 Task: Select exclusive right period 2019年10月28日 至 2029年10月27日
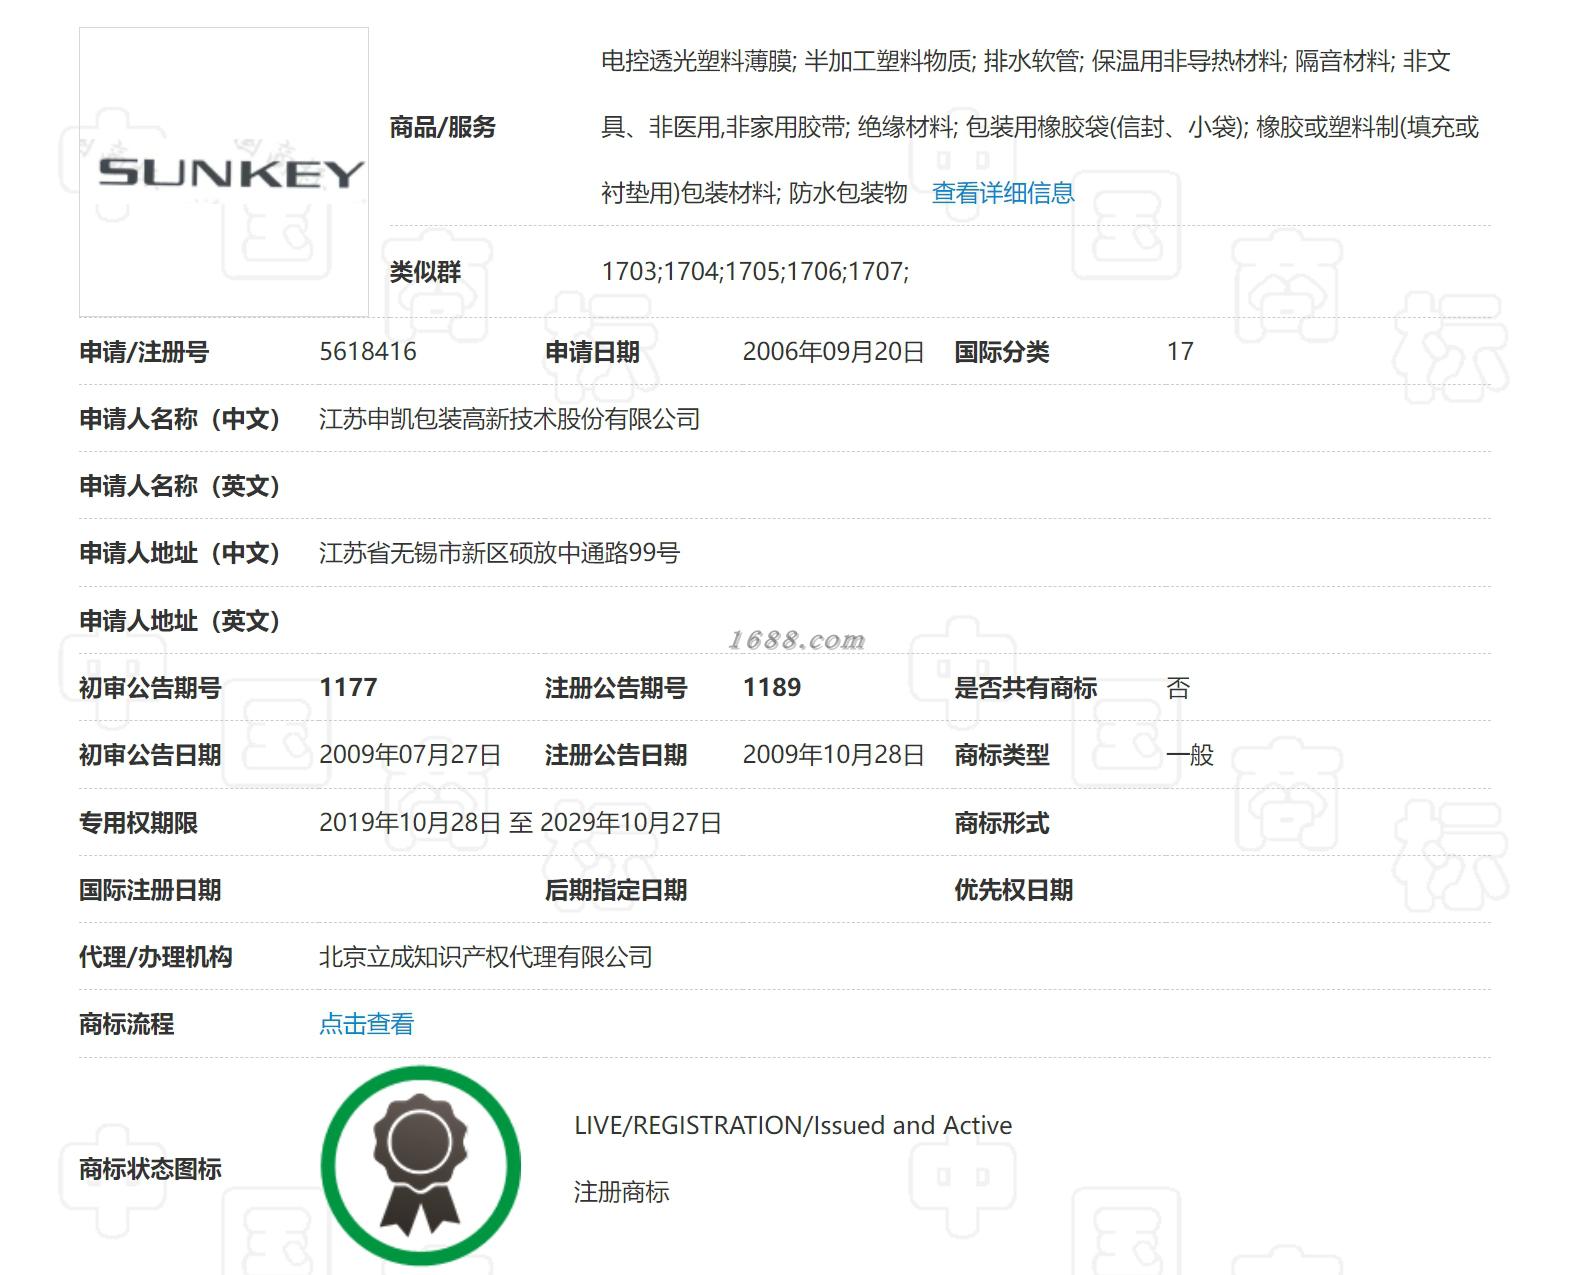pyautogui.click(x=520, y=823)
